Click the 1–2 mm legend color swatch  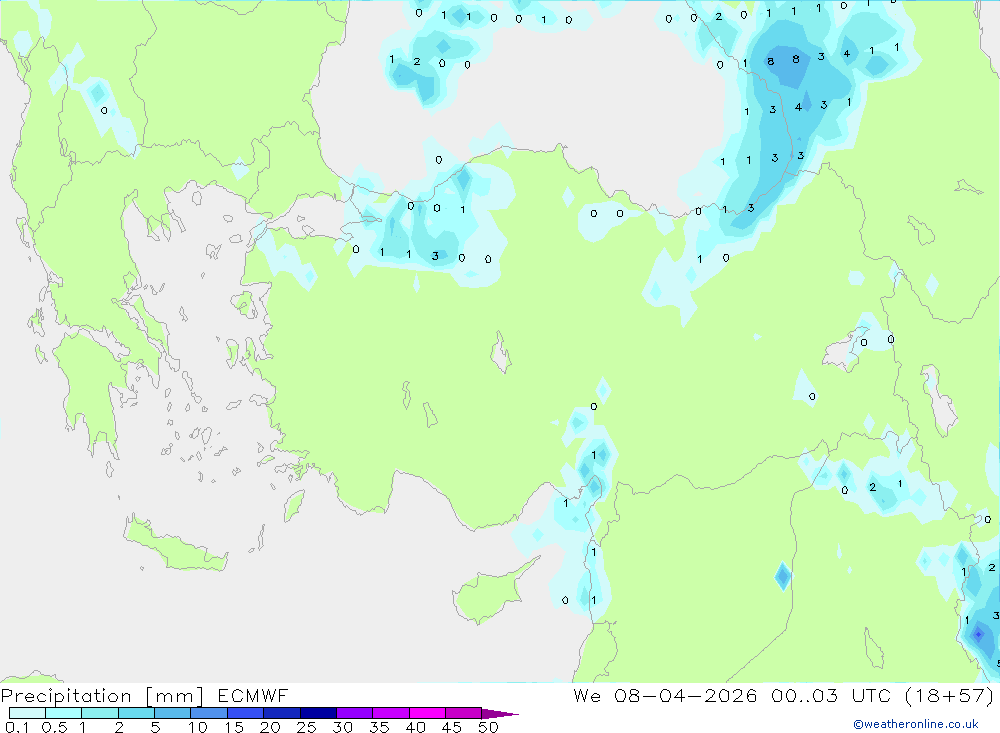click(100, 713)
